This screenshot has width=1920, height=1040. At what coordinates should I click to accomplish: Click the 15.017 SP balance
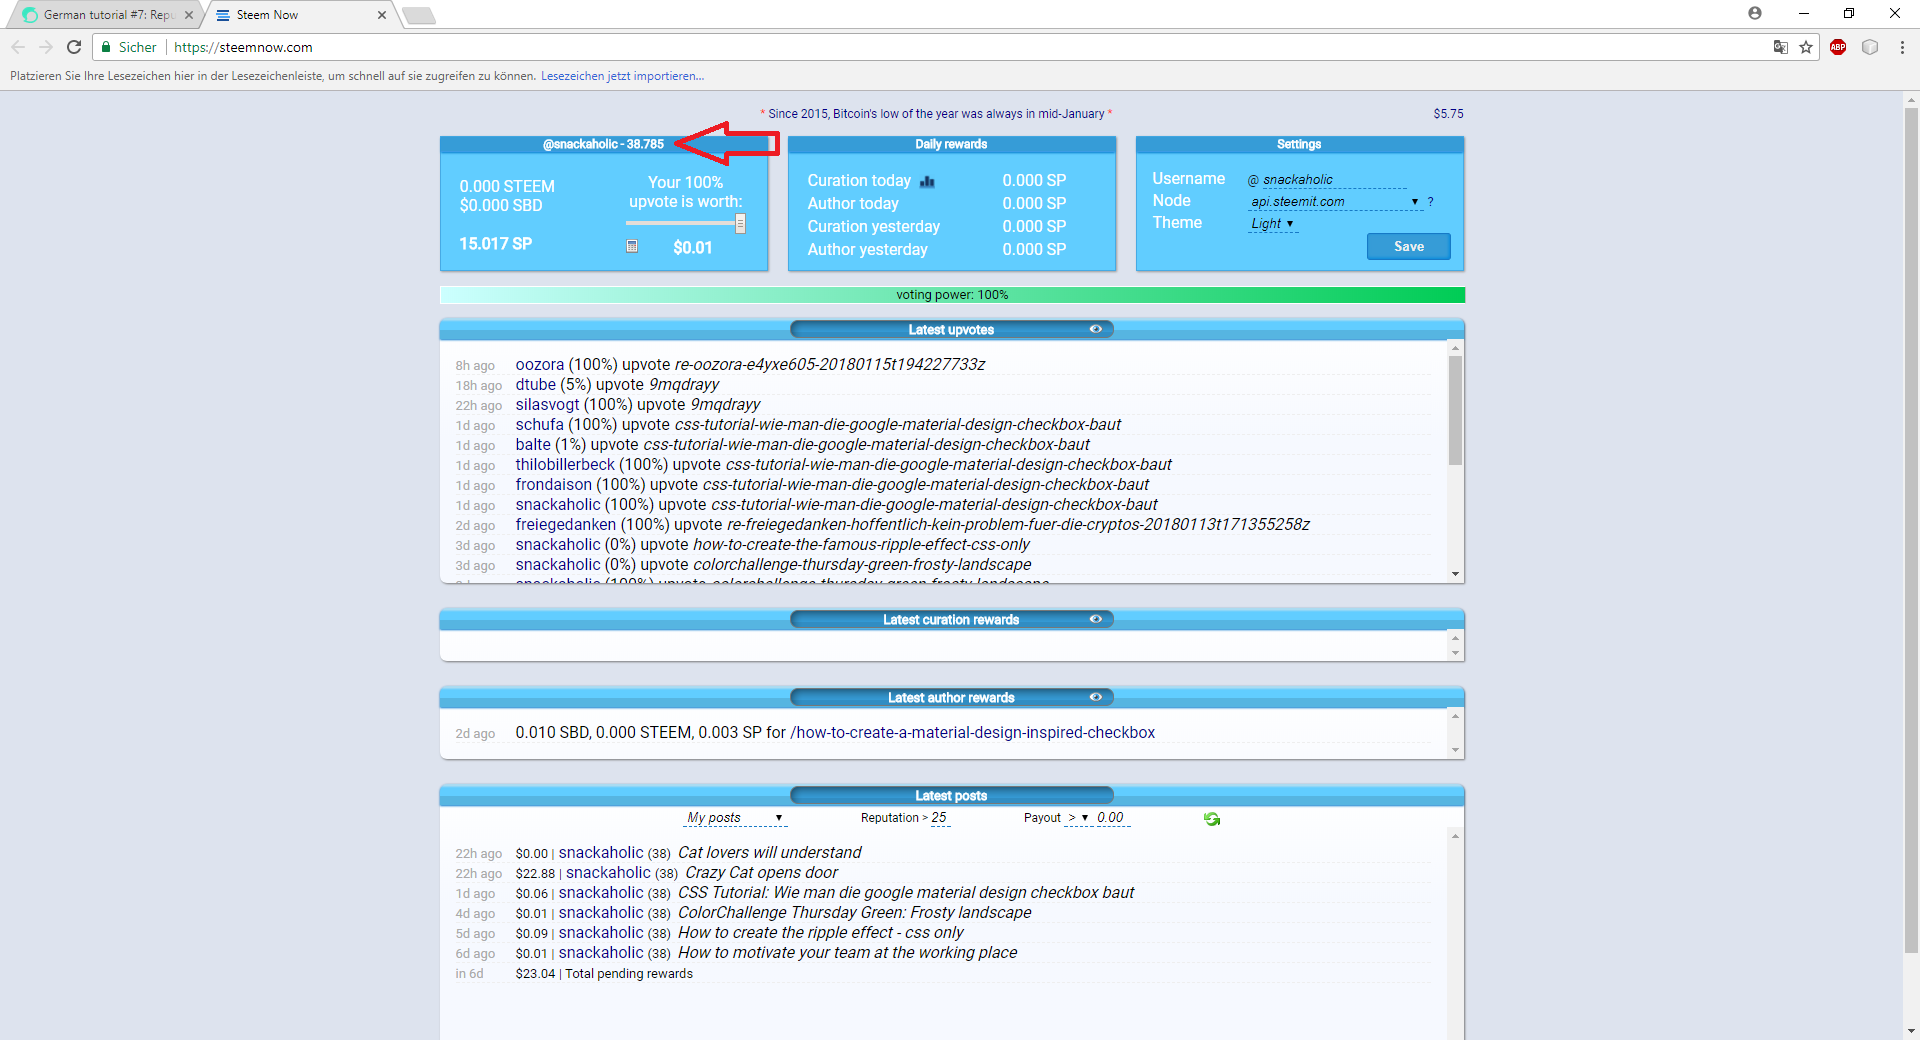coord(495,244)
